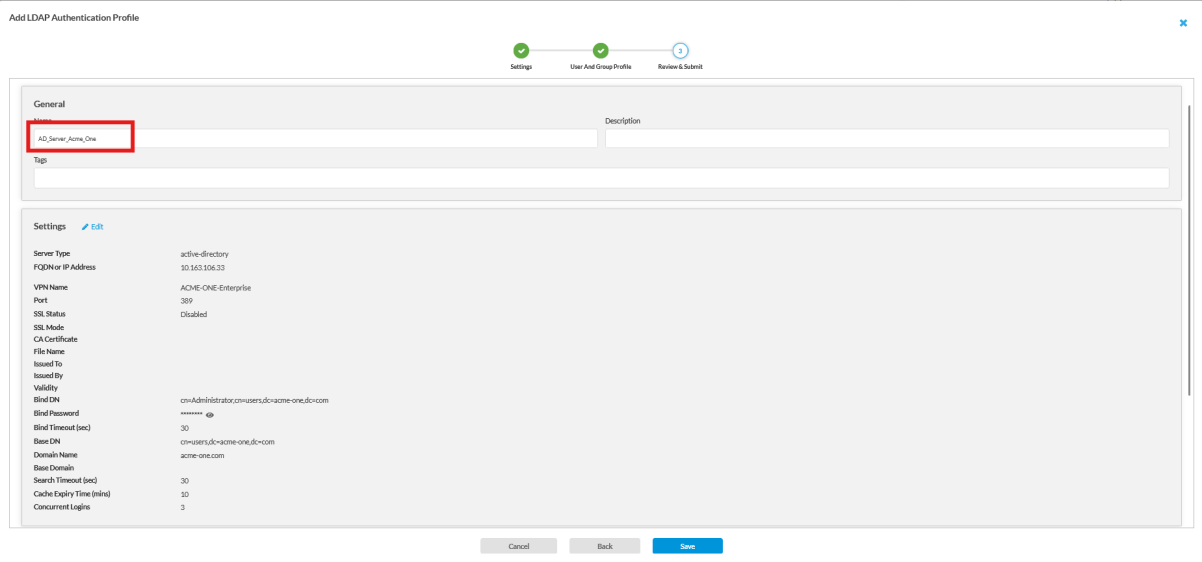Click the Bind DN value cn=Administrator,cn=users,dc=acme-one,dc=com
Screen dimensions: 1202x562
(x=254, y=400)
